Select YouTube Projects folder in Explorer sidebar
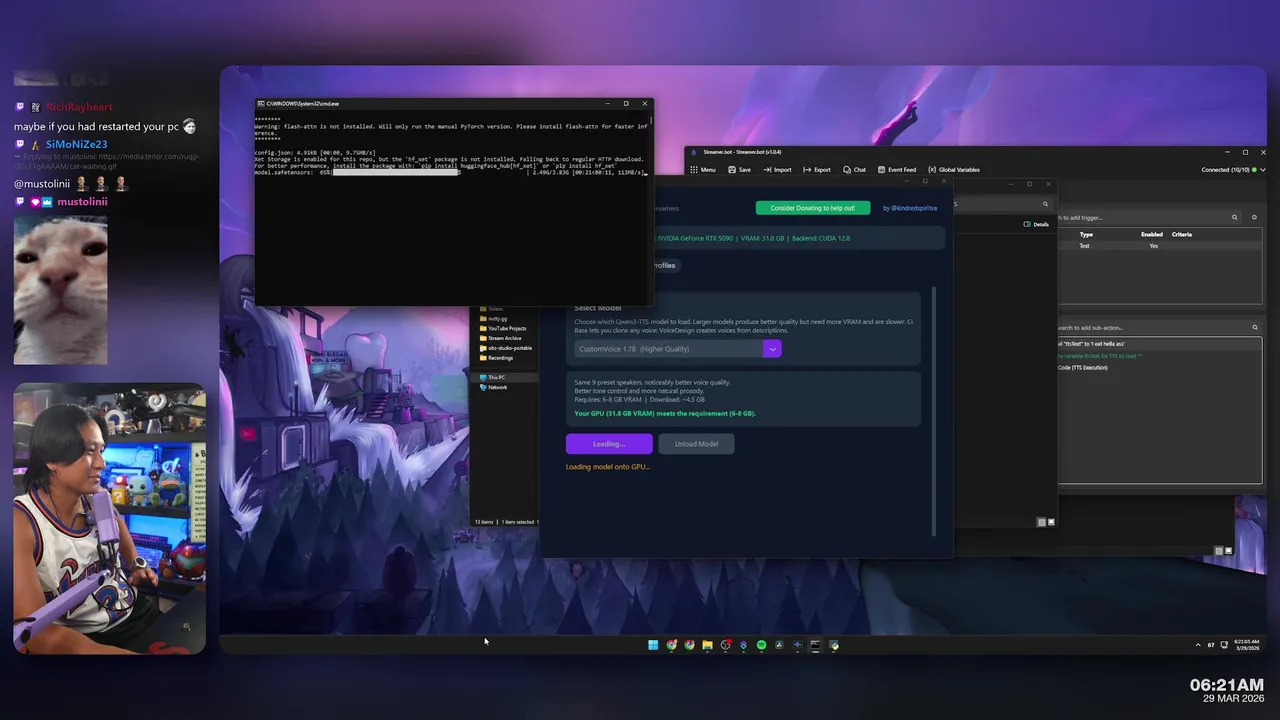This screenshot has width=1280, height=720. coord(503,328)
